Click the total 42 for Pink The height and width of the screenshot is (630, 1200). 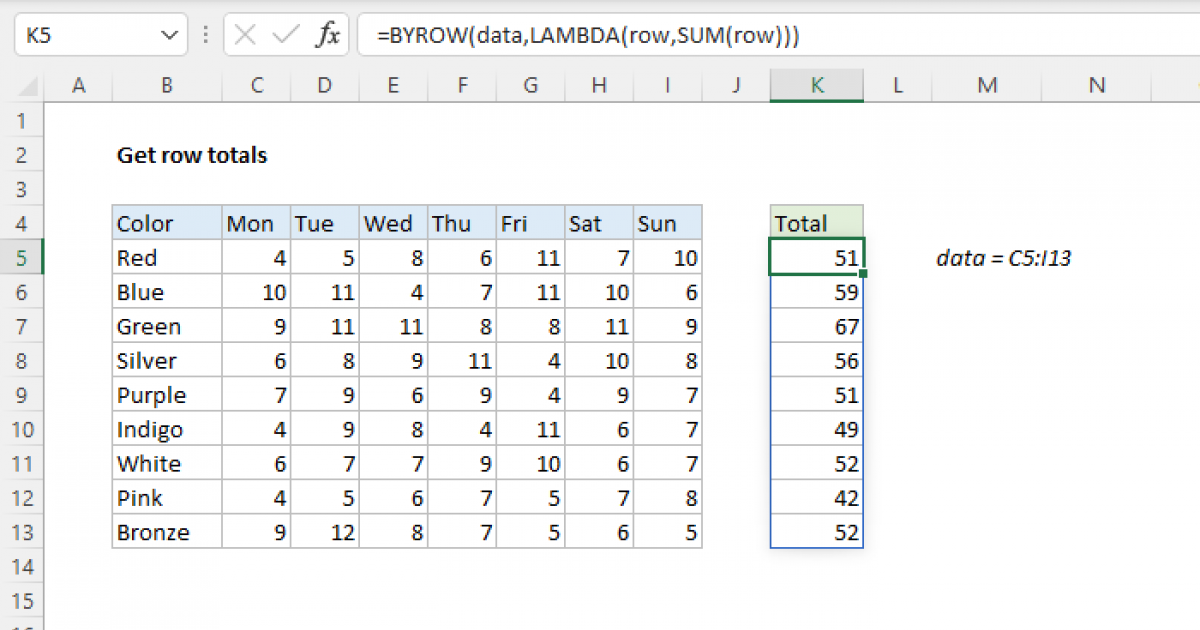[817, 498]
